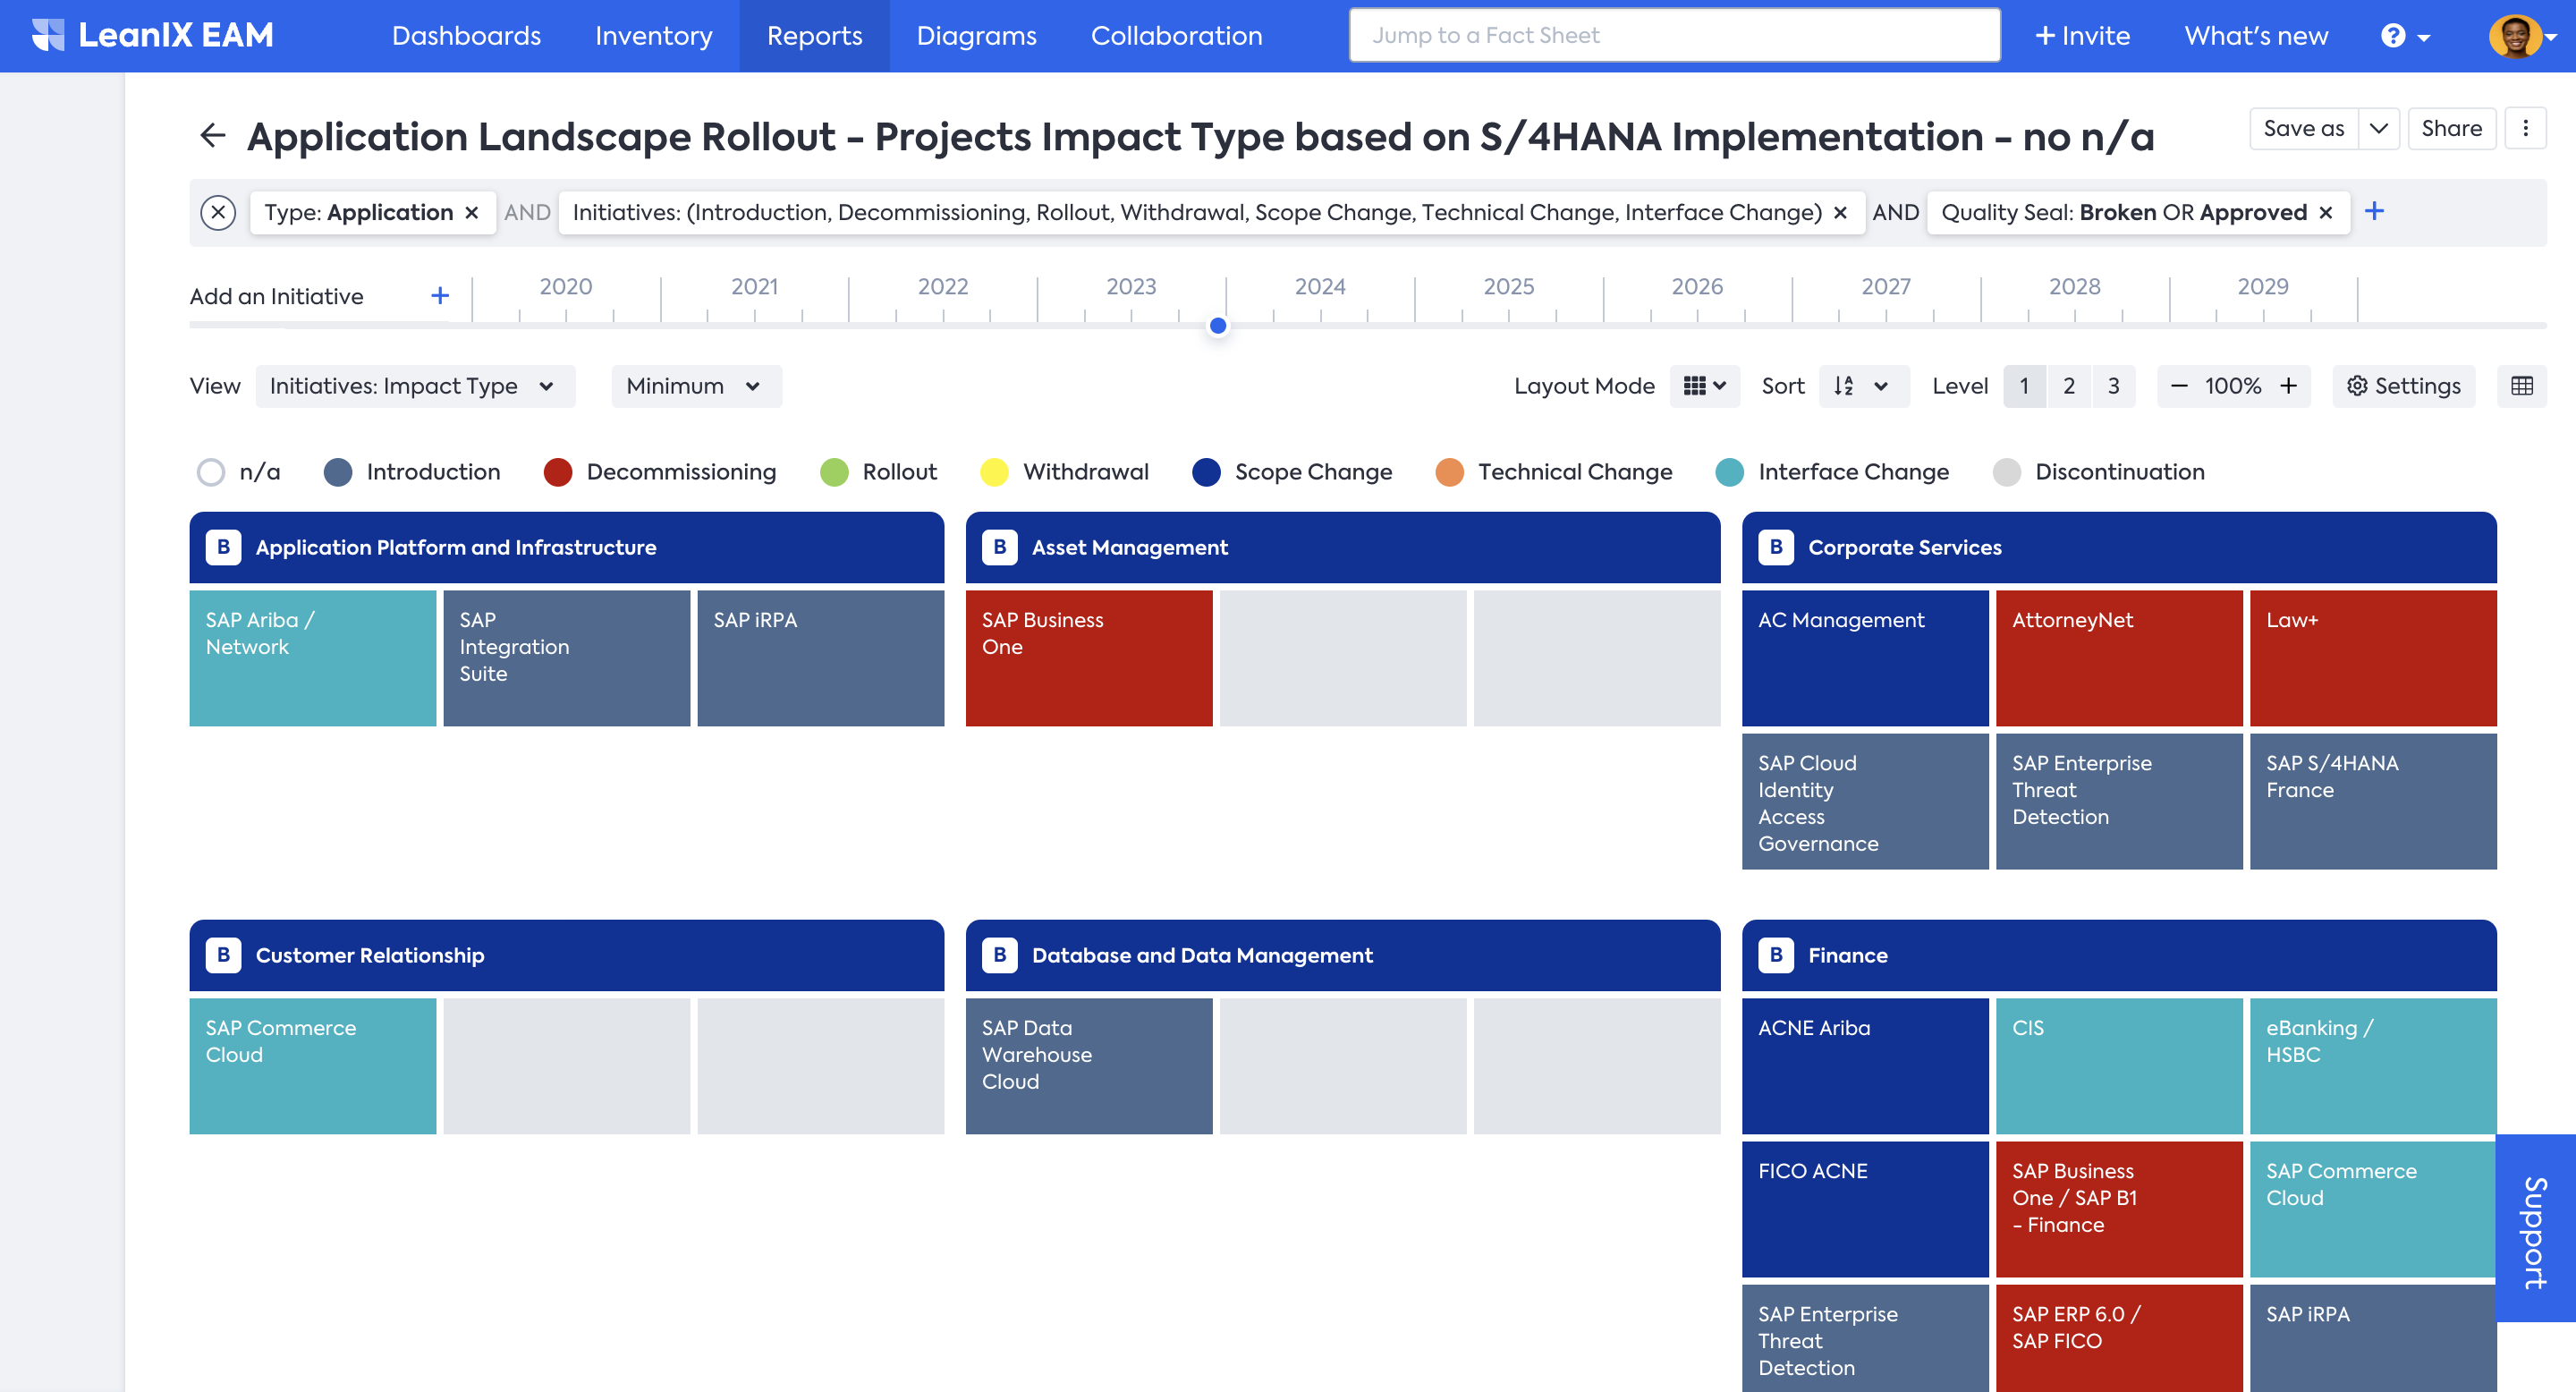The height and width of the screenshot is (1392, 2576).
Task: Toggle the Interface Change legend item
Action: (x=1832, y=472)
